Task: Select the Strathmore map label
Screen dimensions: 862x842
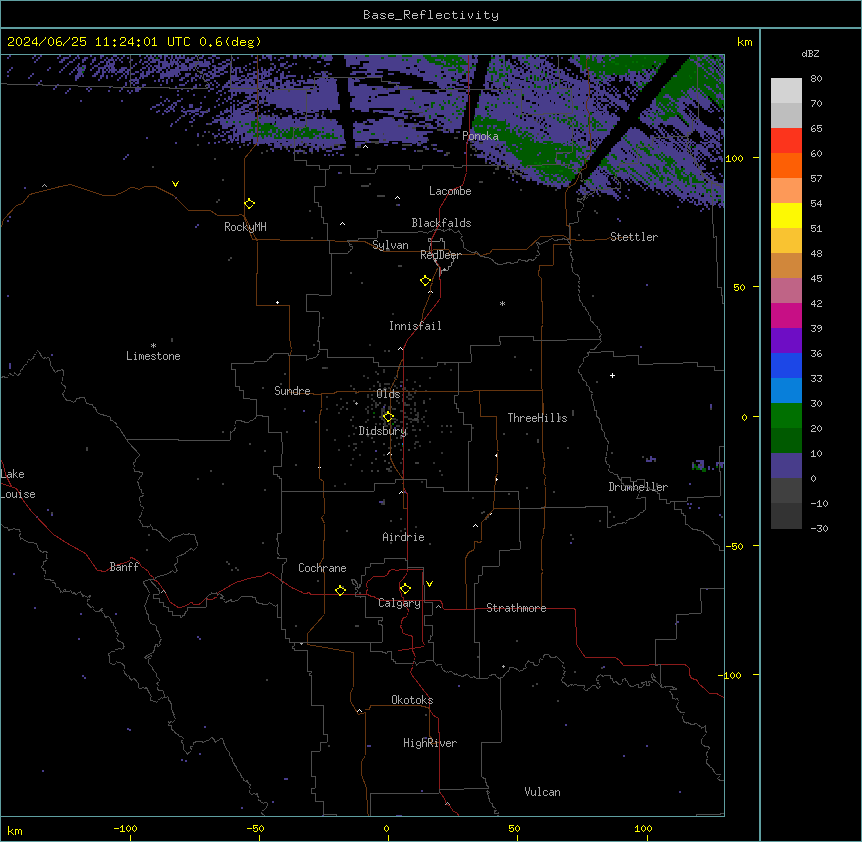Action: 516,608
